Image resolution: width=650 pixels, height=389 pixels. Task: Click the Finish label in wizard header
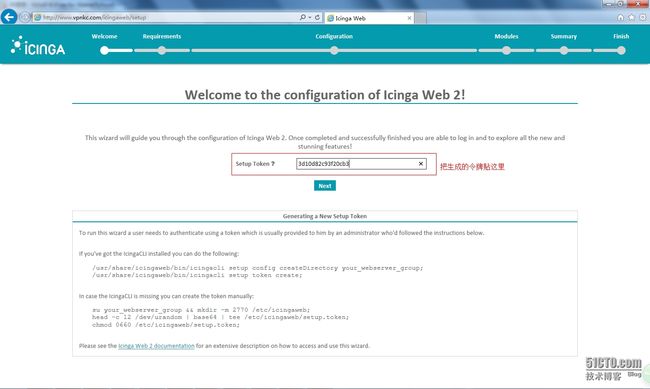[621, 36]
